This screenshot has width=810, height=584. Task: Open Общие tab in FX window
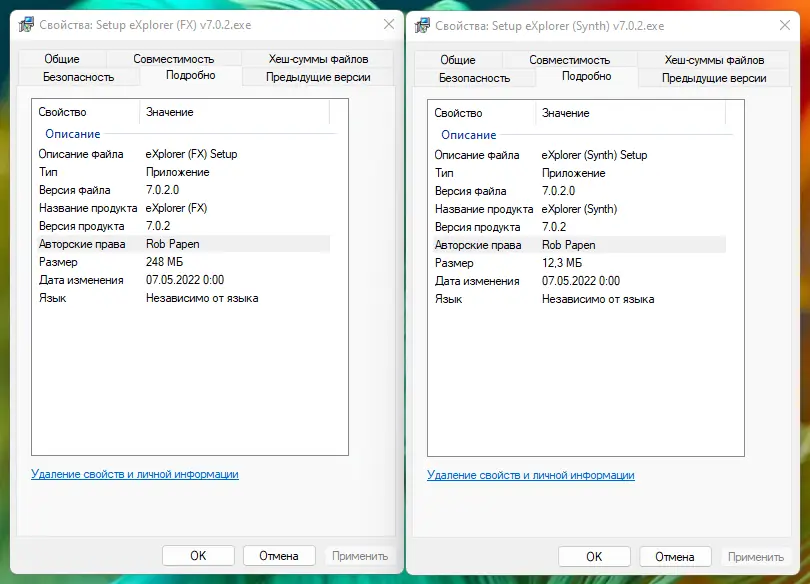(62, 59)
